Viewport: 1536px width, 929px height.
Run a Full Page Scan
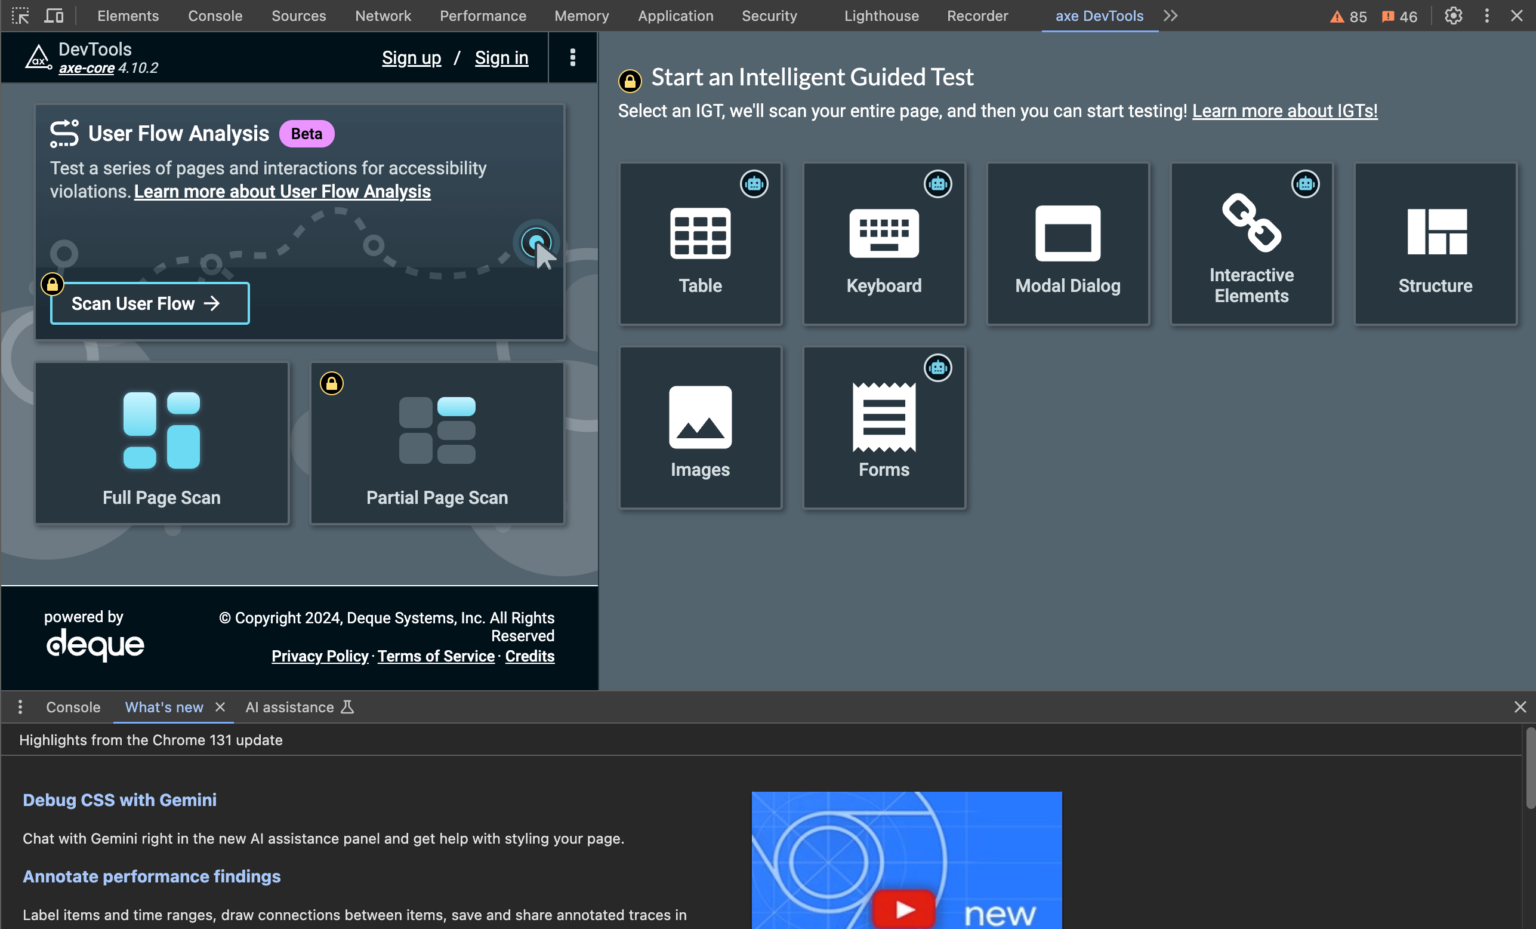pos(162,443)
